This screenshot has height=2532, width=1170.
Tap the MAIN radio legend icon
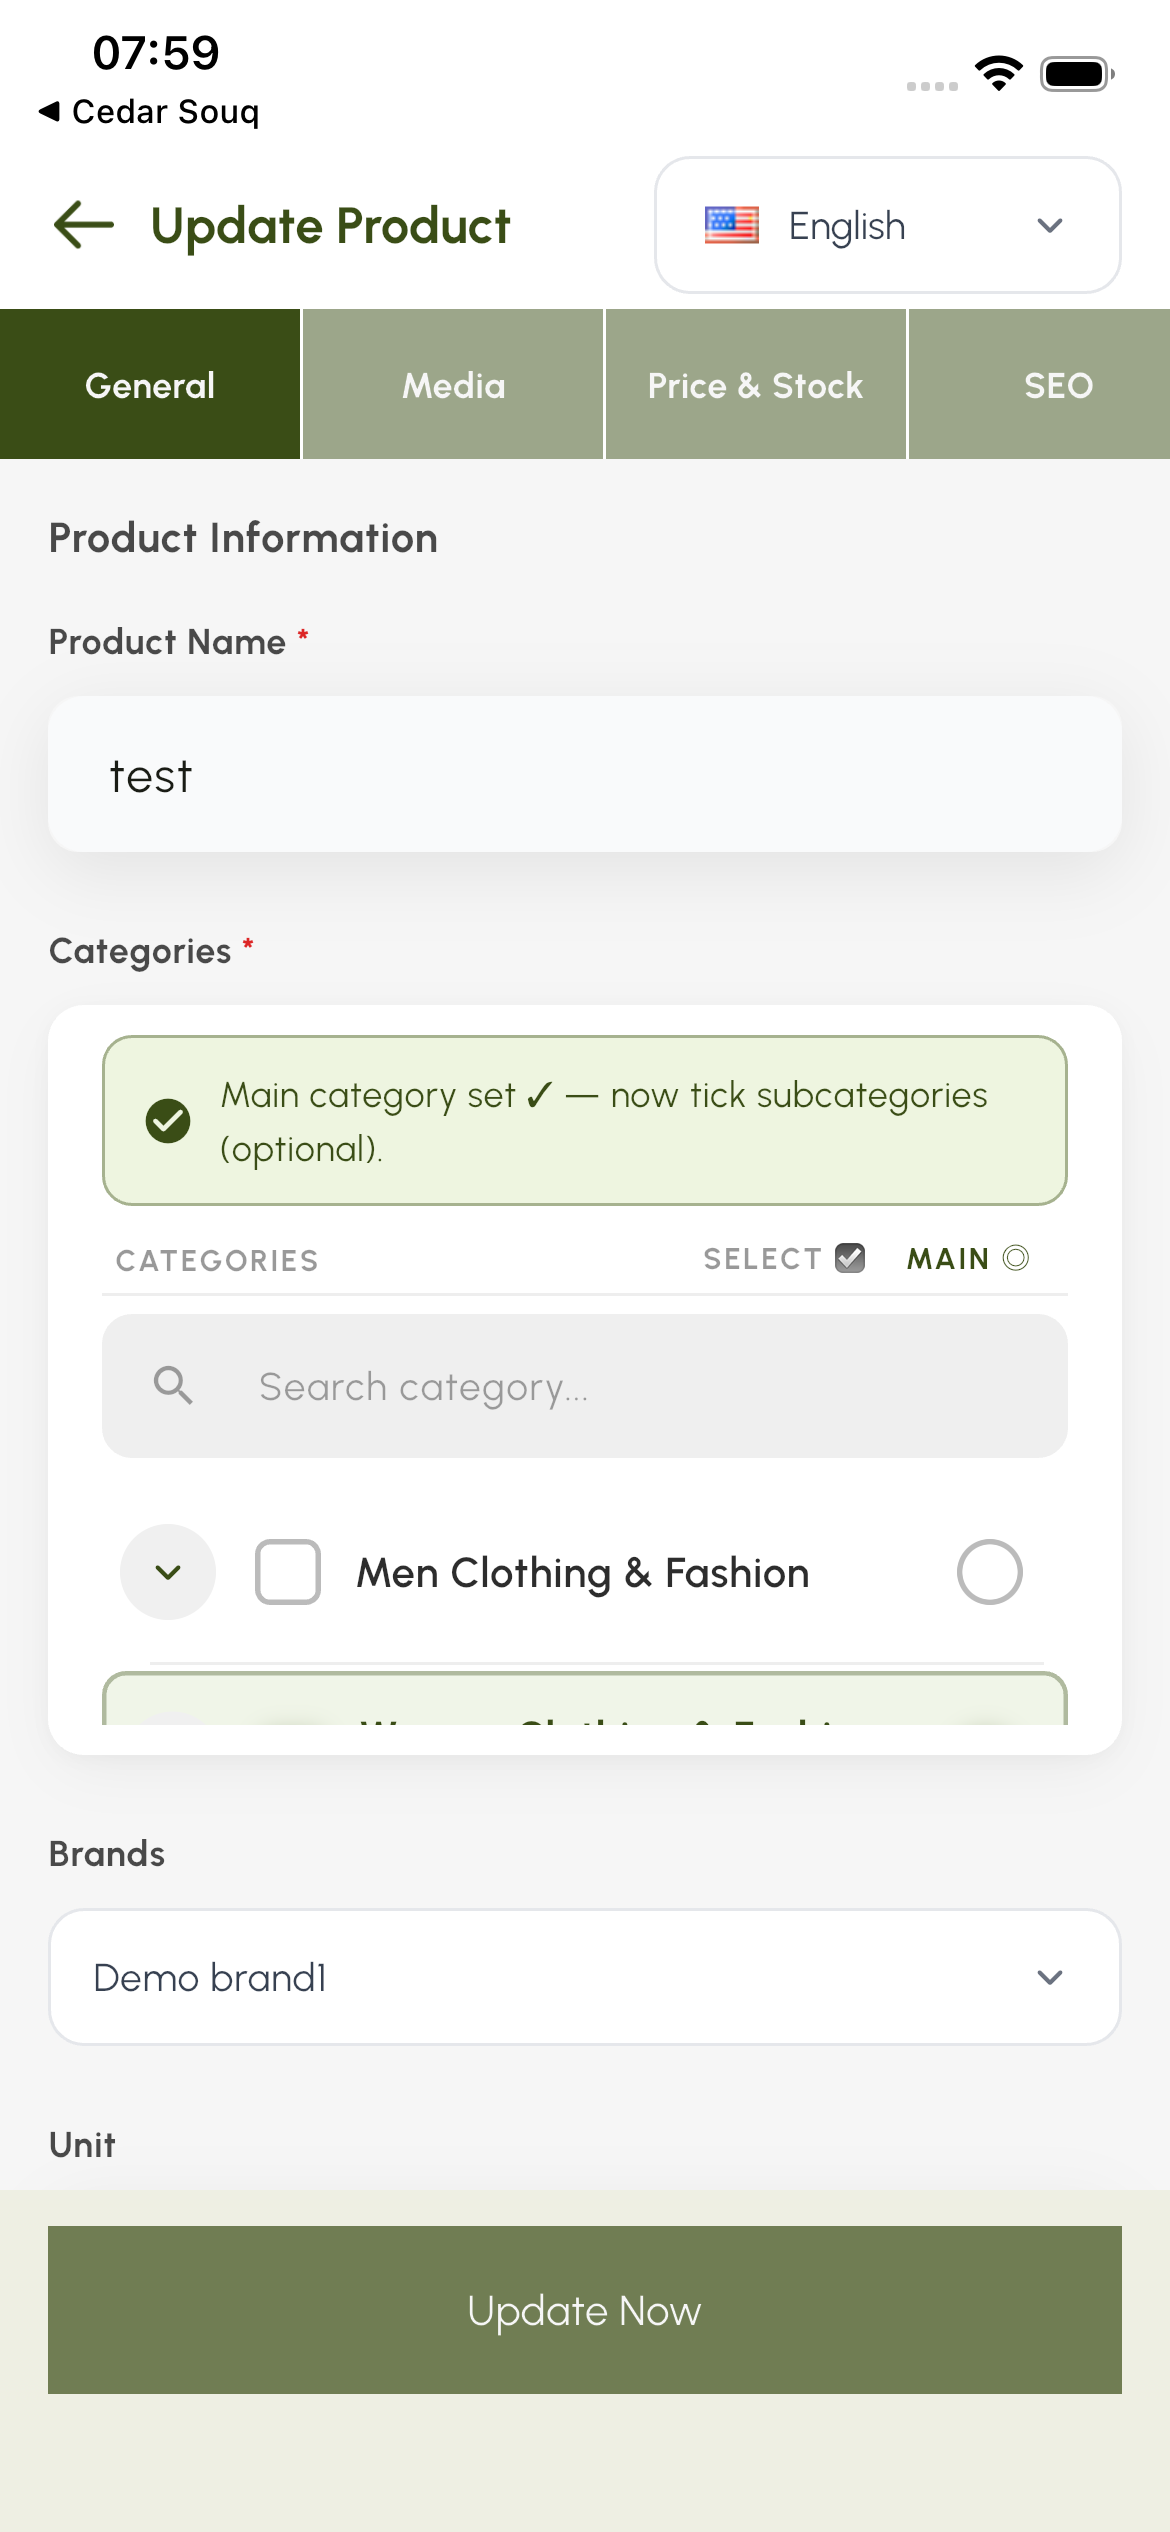tap(1016, 1258)
